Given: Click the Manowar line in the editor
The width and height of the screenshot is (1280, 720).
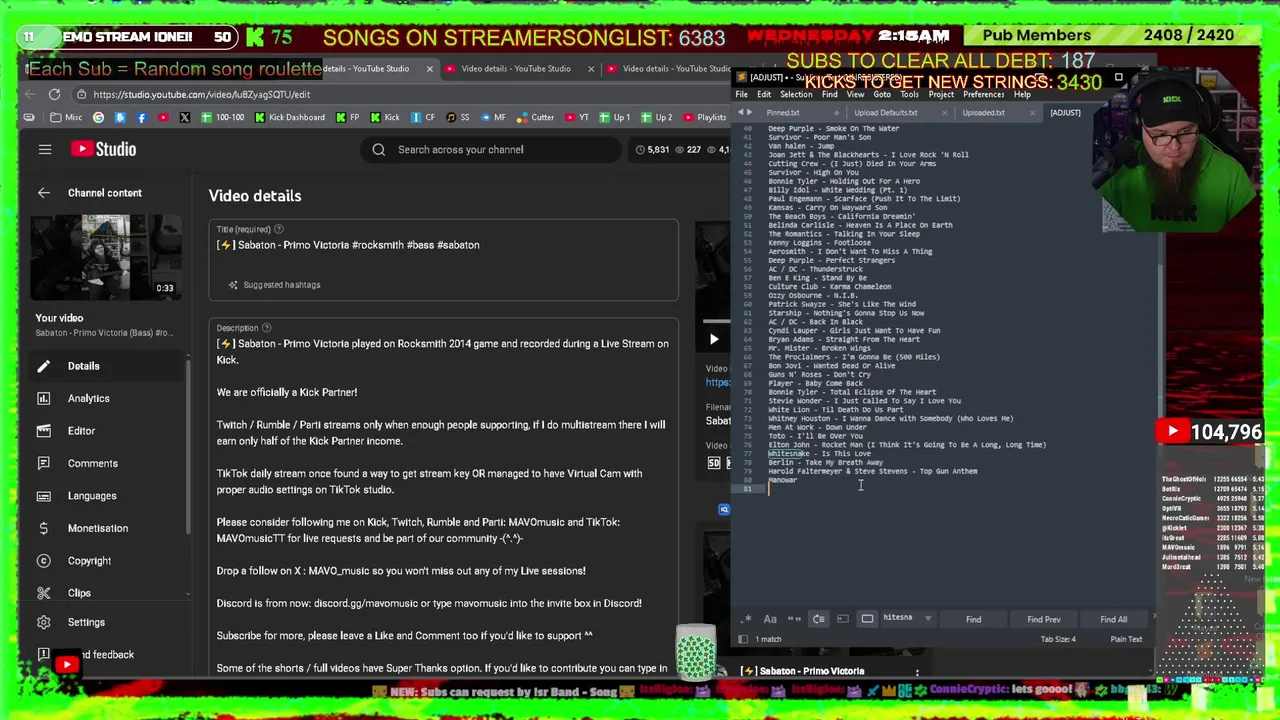Looking at the screenshot, I should click(783, 480).
